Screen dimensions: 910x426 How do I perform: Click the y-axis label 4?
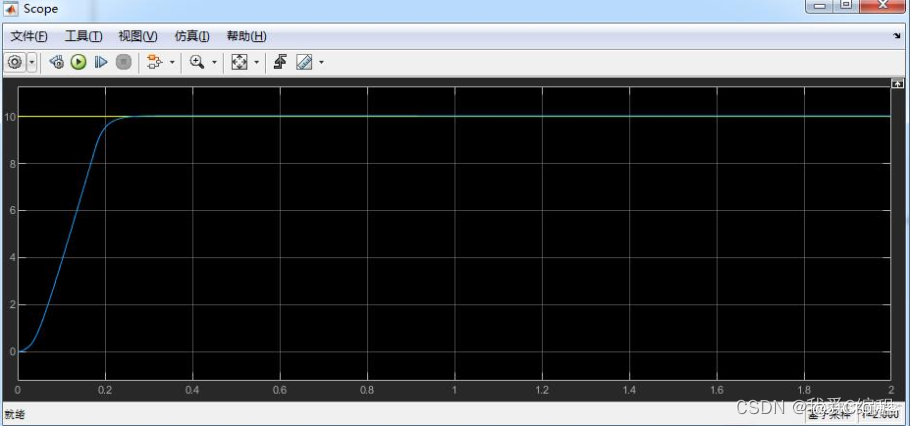[12, 258]
